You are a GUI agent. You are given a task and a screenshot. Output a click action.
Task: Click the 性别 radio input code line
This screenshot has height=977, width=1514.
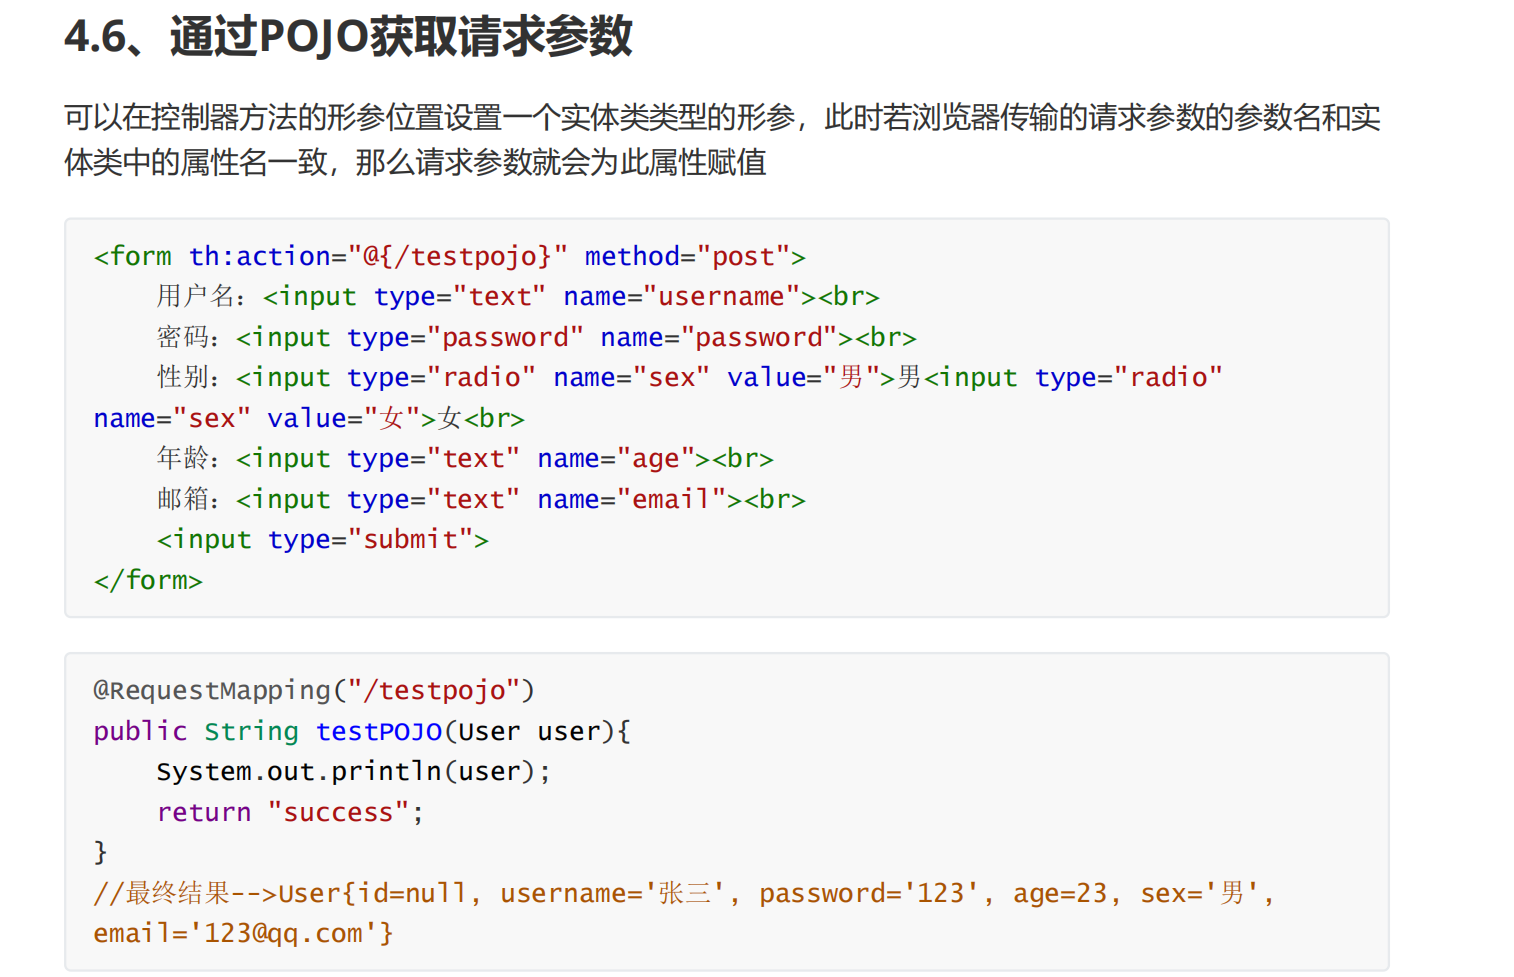tap(689, 378)
